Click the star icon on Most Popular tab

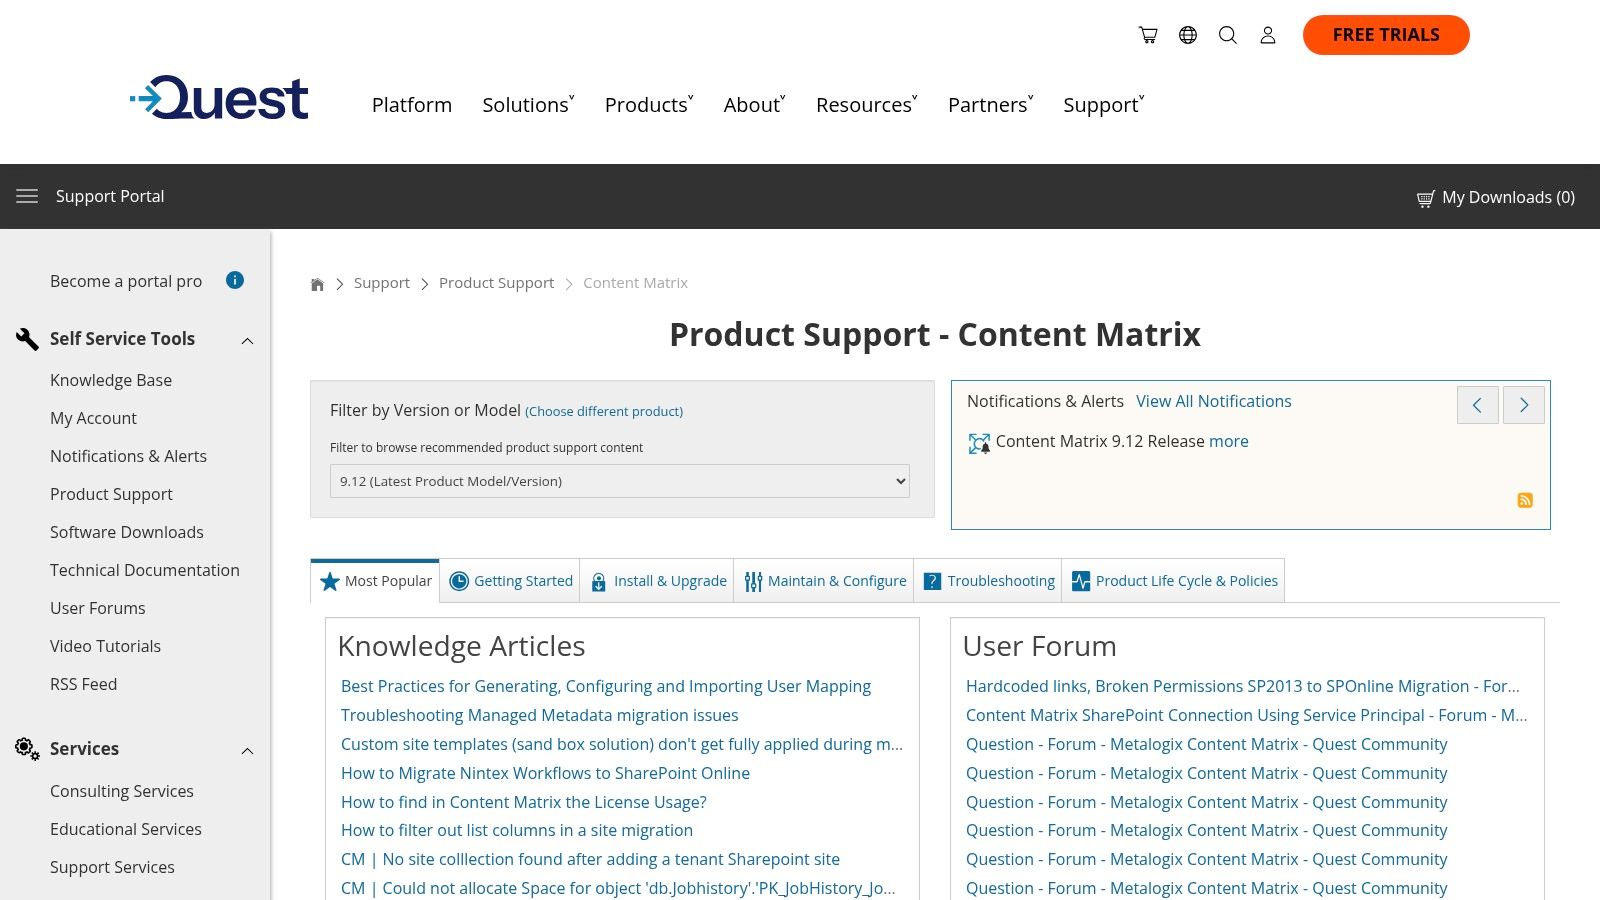tap(330, 581)
